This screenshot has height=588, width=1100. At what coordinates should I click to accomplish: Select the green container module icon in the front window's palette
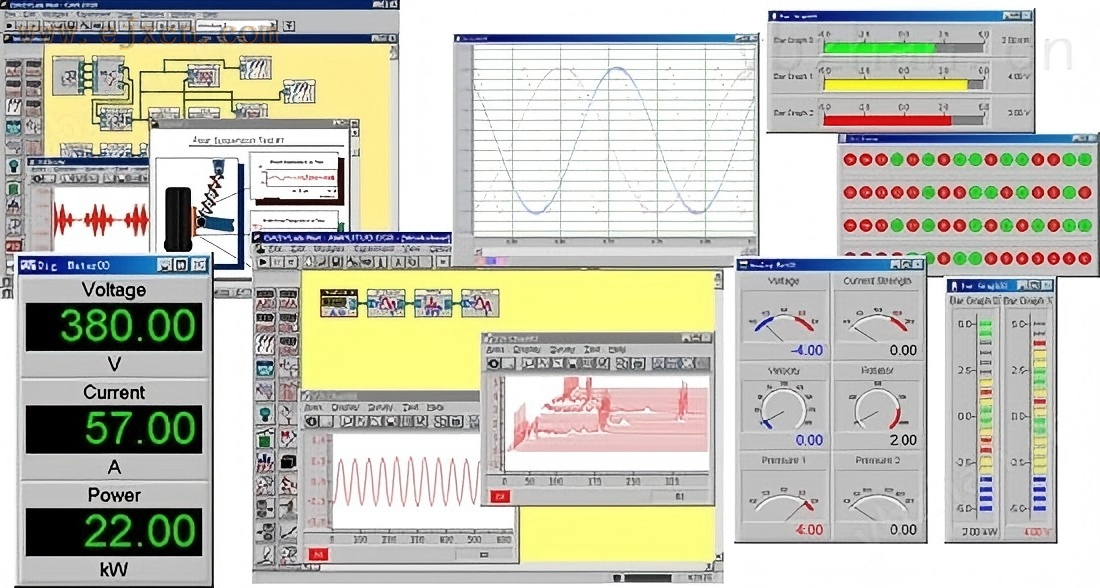click(265, 439)
